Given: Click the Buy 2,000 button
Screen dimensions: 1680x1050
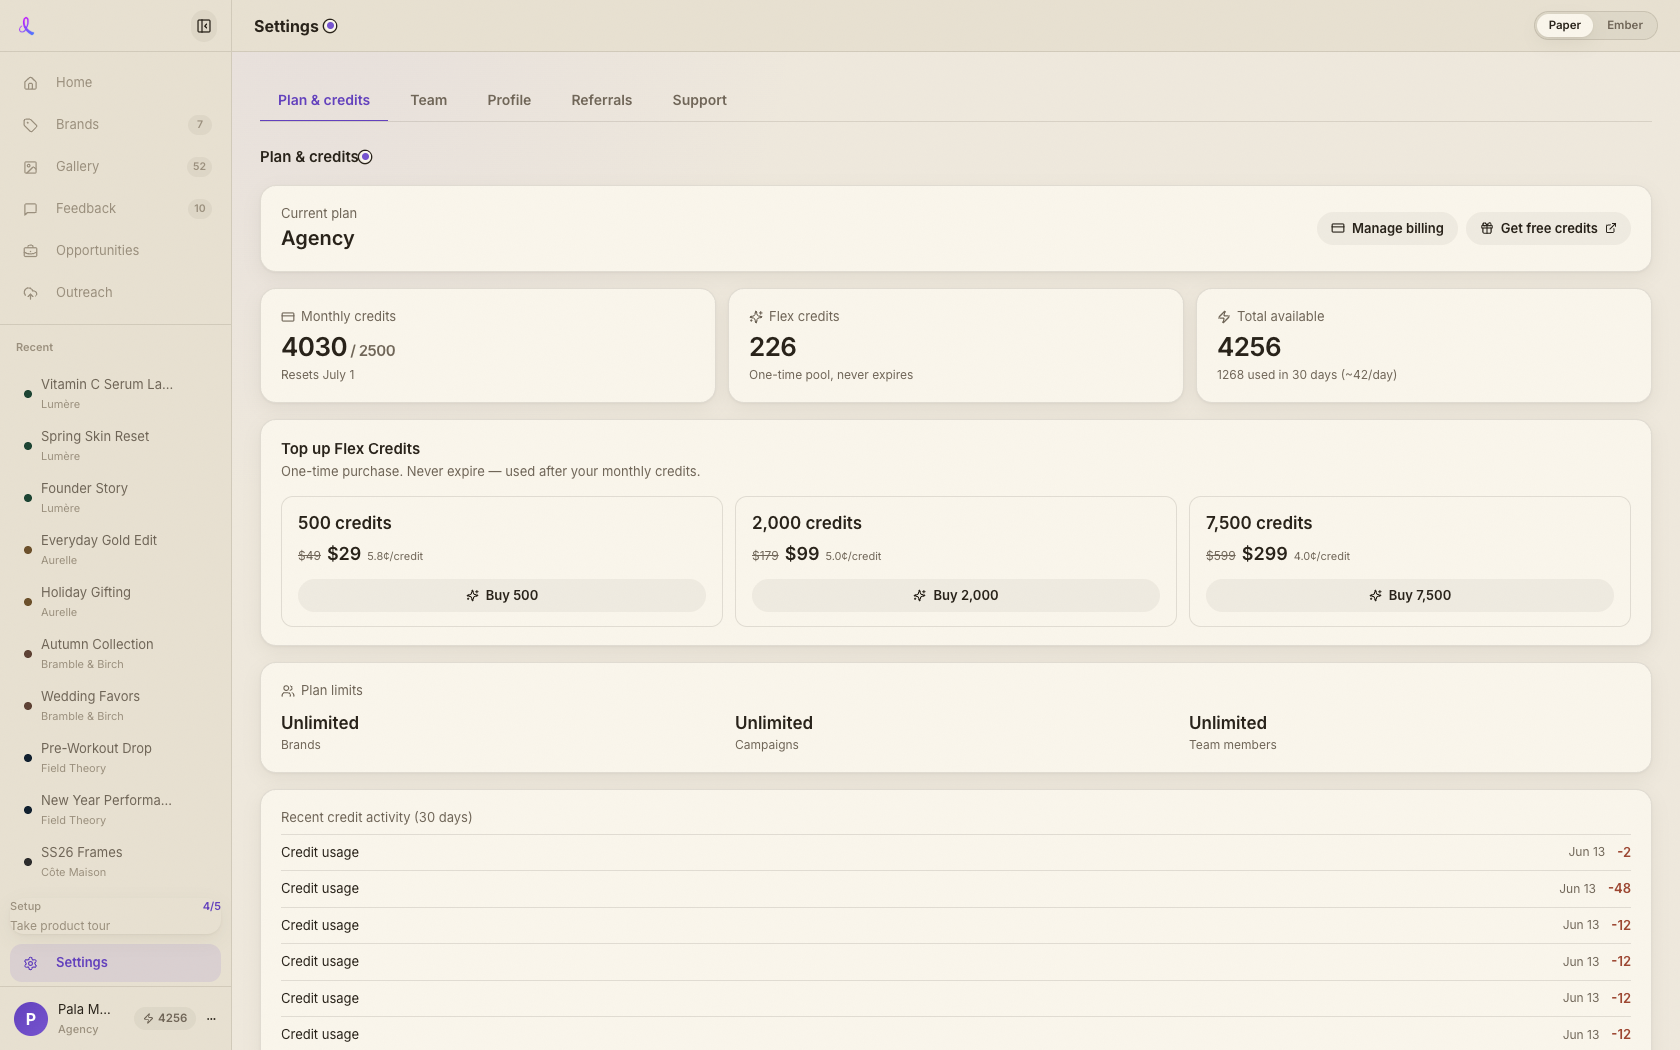Looking at the screenshot, I should point(956,595).
